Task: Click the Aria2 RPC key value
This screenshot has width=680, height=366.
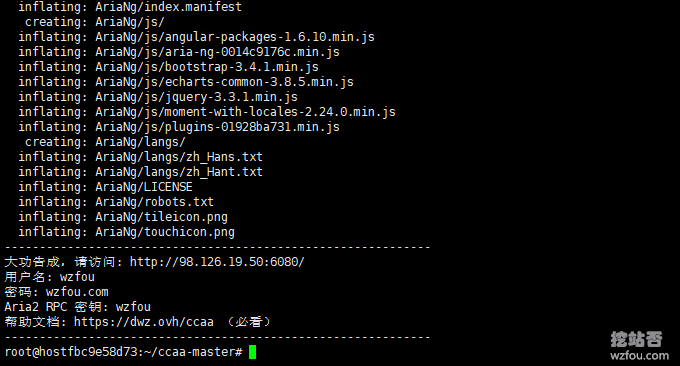Action: click(x=133, y=307)
